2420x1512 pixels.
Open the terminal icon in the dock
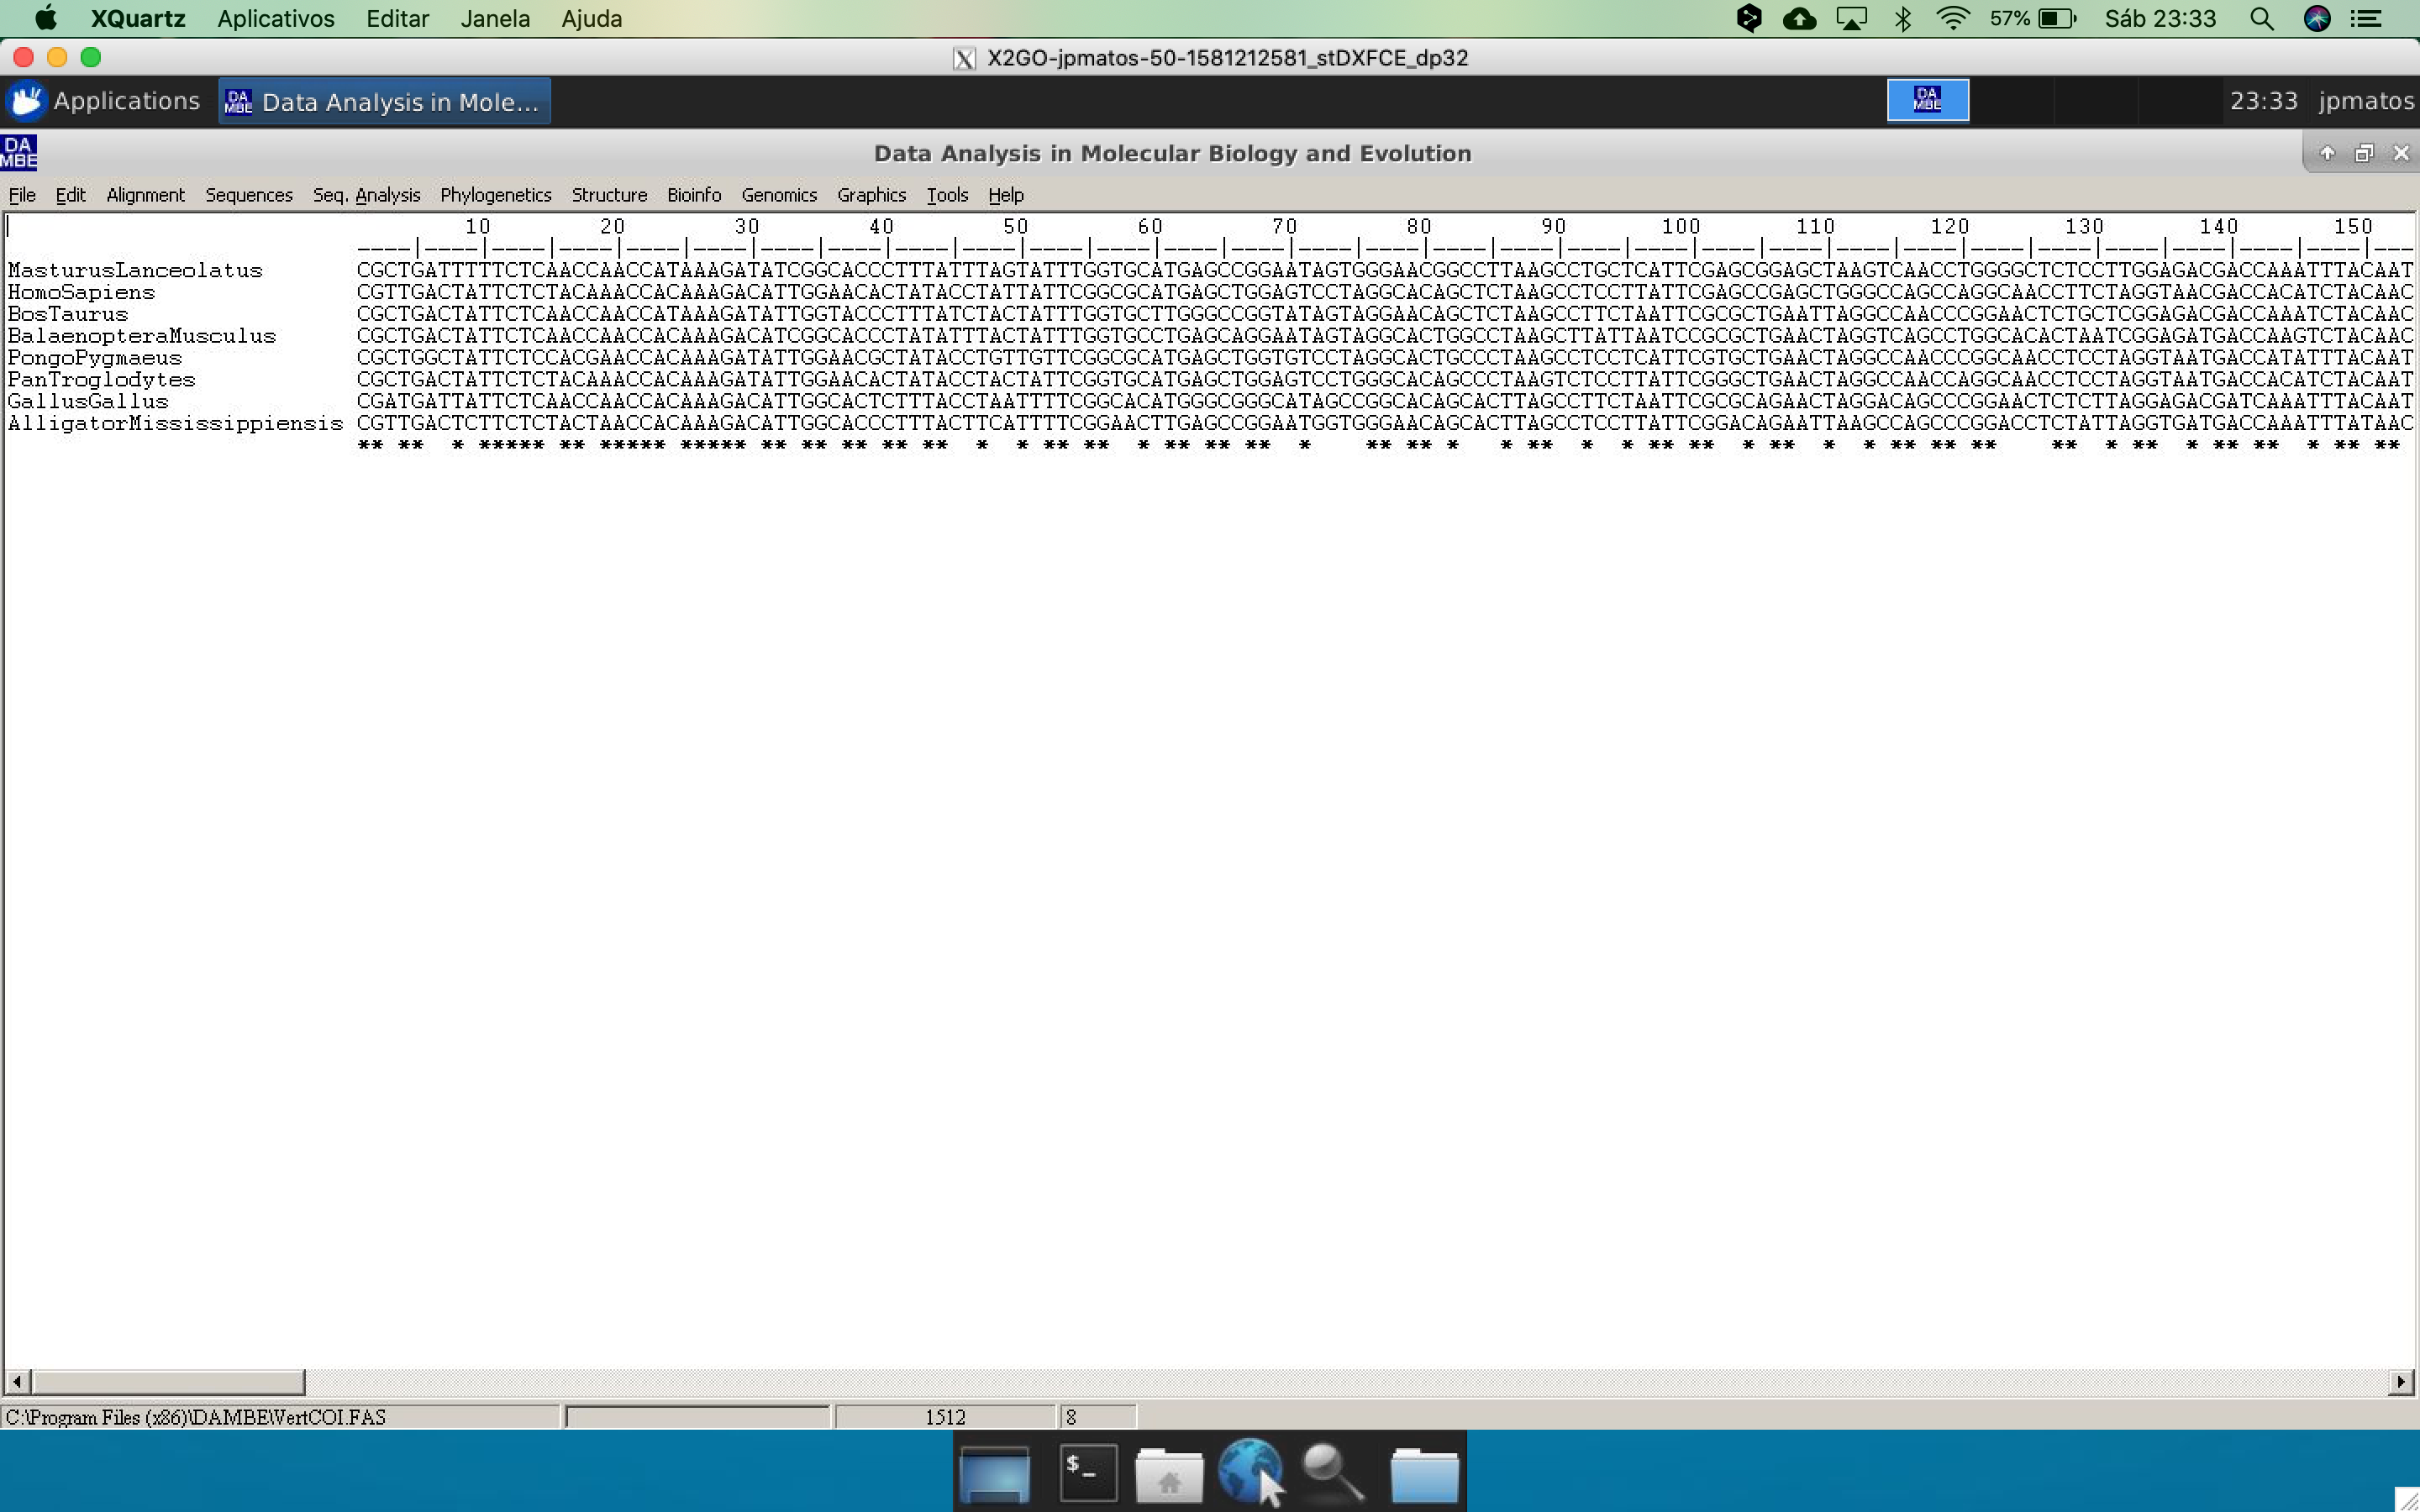click(x=1087, y=1472)
